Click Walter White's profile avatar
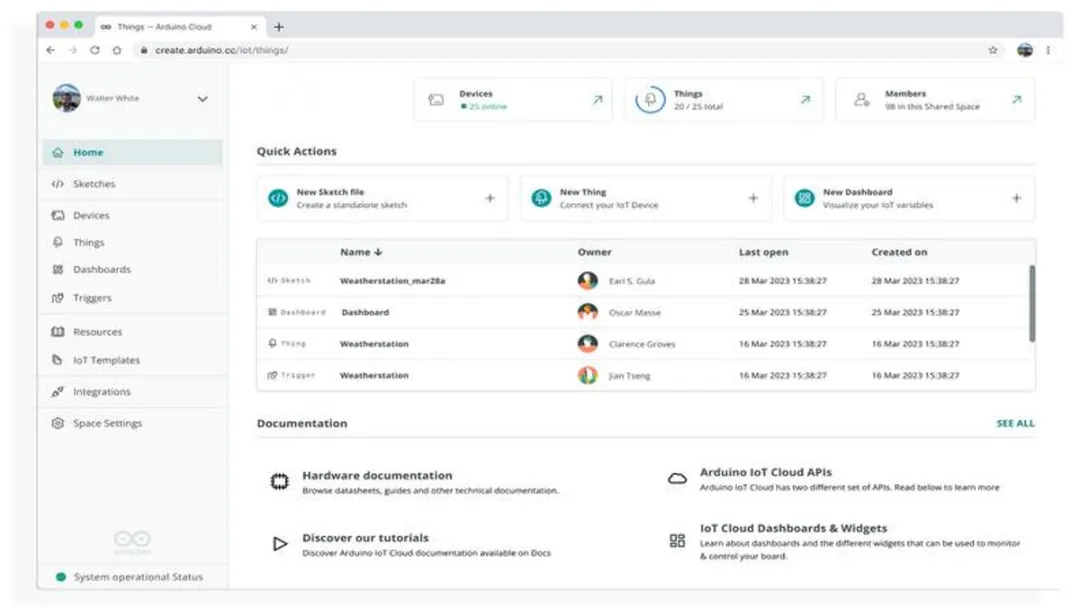The width and height of the screenshot is (1080, 608). [x=67, y=98]
